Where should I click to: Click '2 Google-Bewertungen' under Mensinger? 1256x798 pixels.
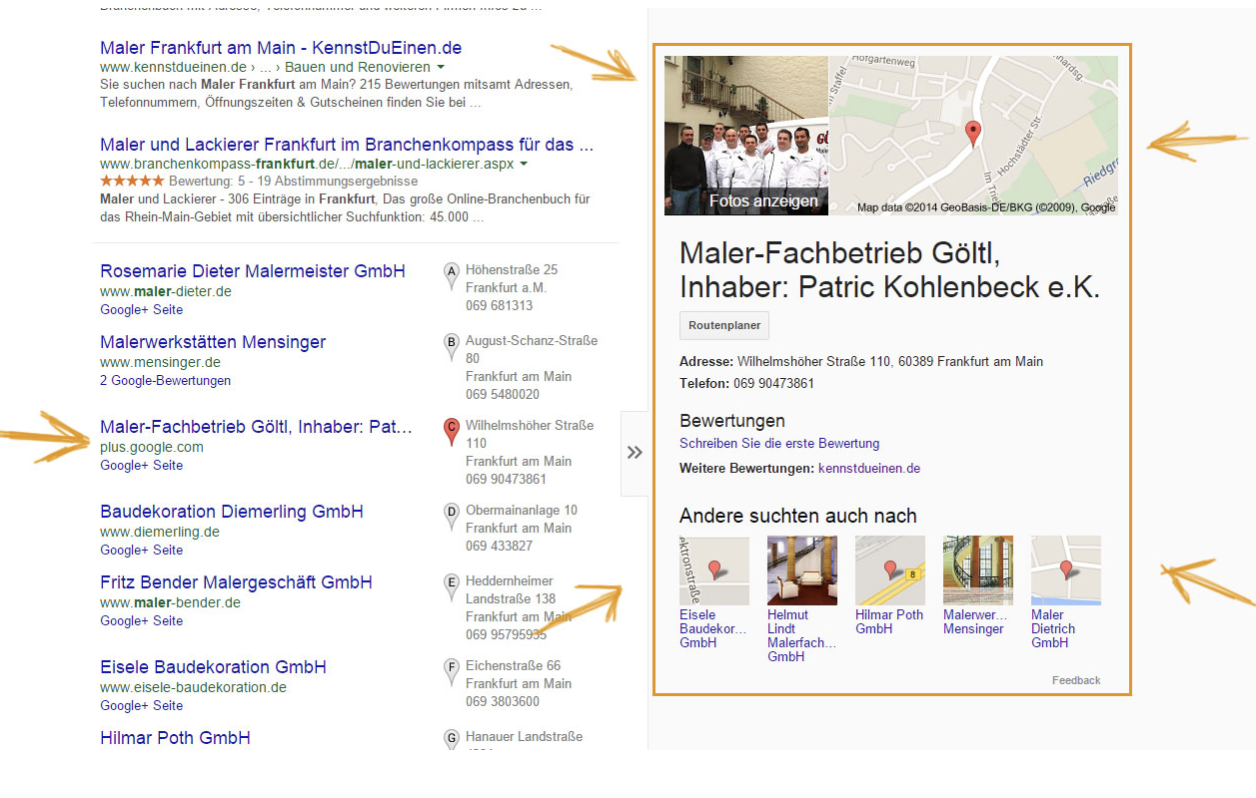coord(165,381)
